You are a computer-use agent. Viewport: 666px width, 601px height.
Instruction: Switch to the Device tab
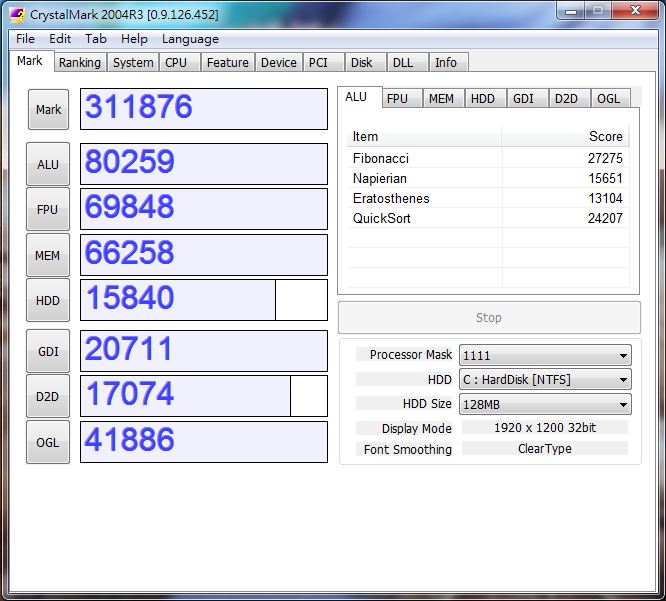(x=279, y=62)
